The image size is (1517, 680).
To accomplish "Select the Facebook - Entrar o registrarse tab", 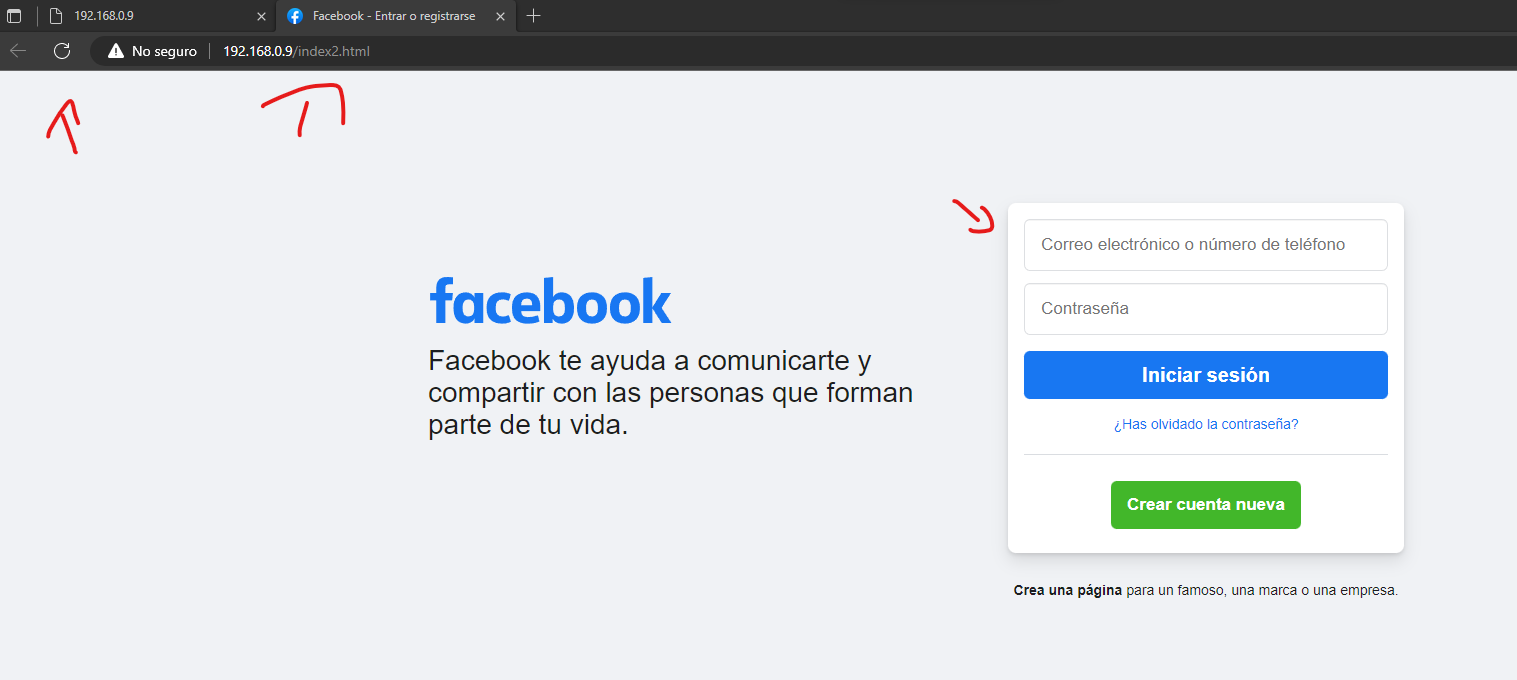I will pos(396,16).
